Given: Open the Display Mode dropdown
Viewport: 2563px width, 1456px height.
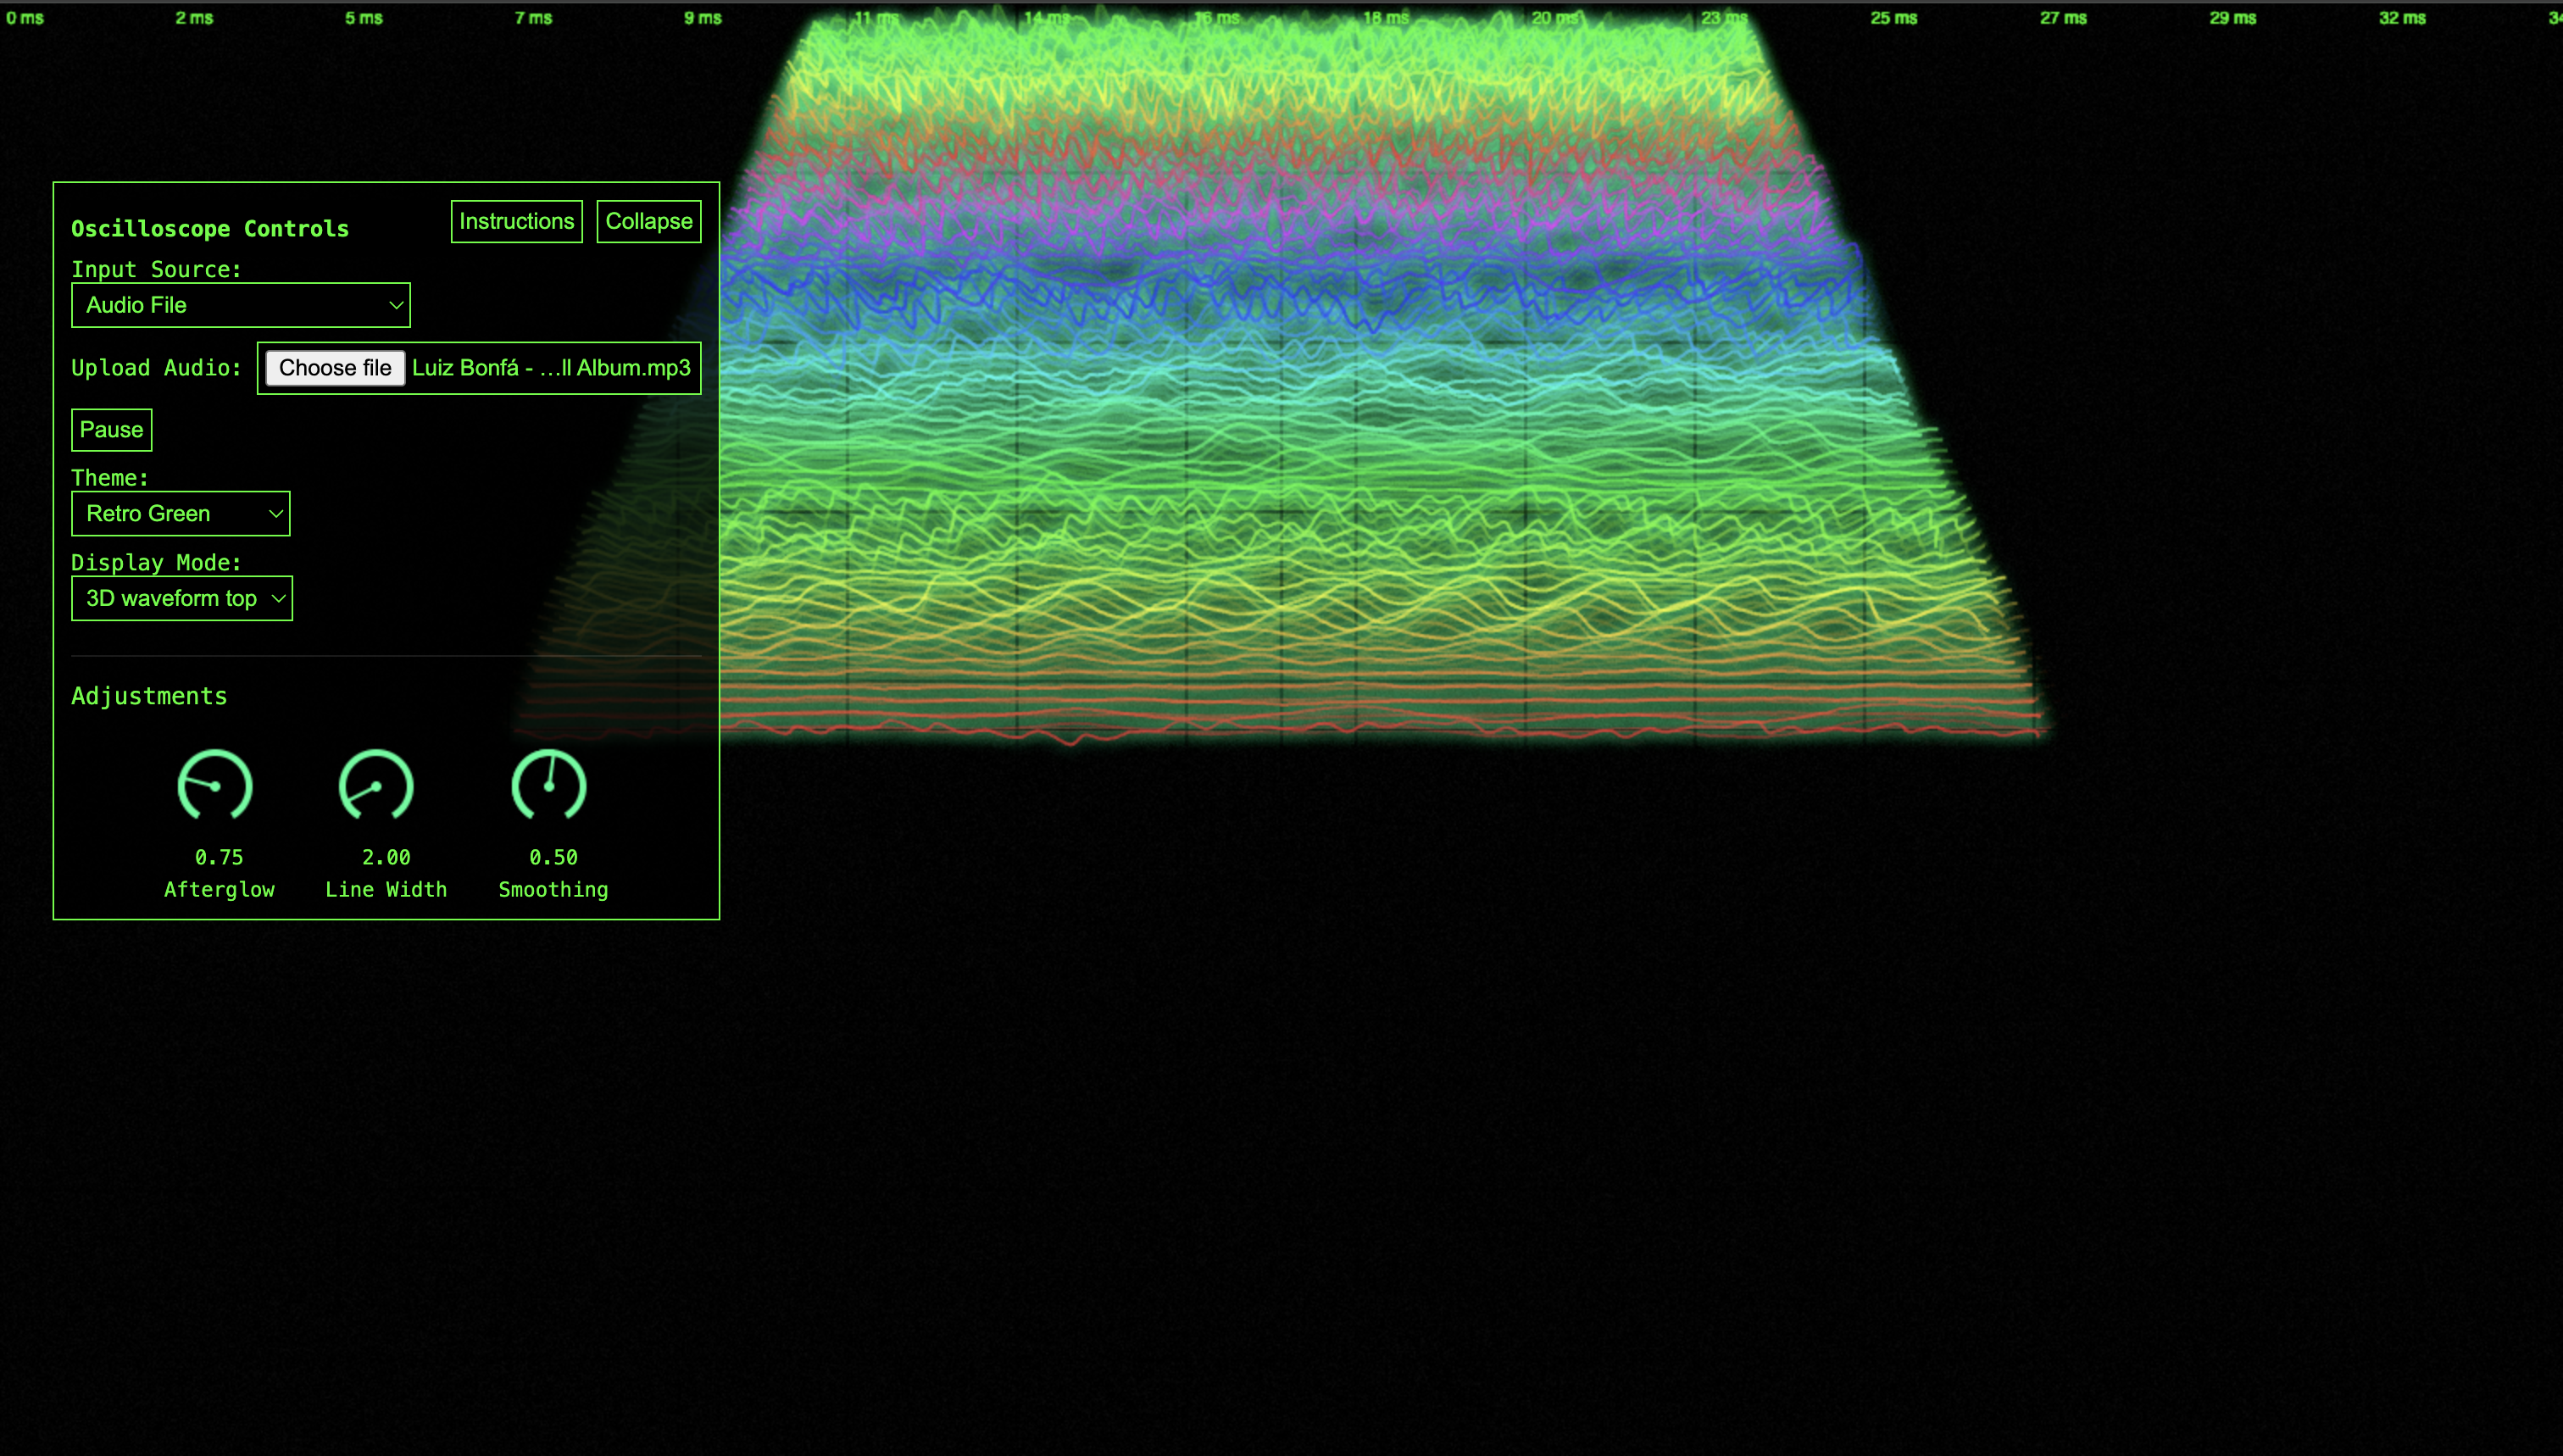Looking at the screenshot, I should [x=182, y=598].
